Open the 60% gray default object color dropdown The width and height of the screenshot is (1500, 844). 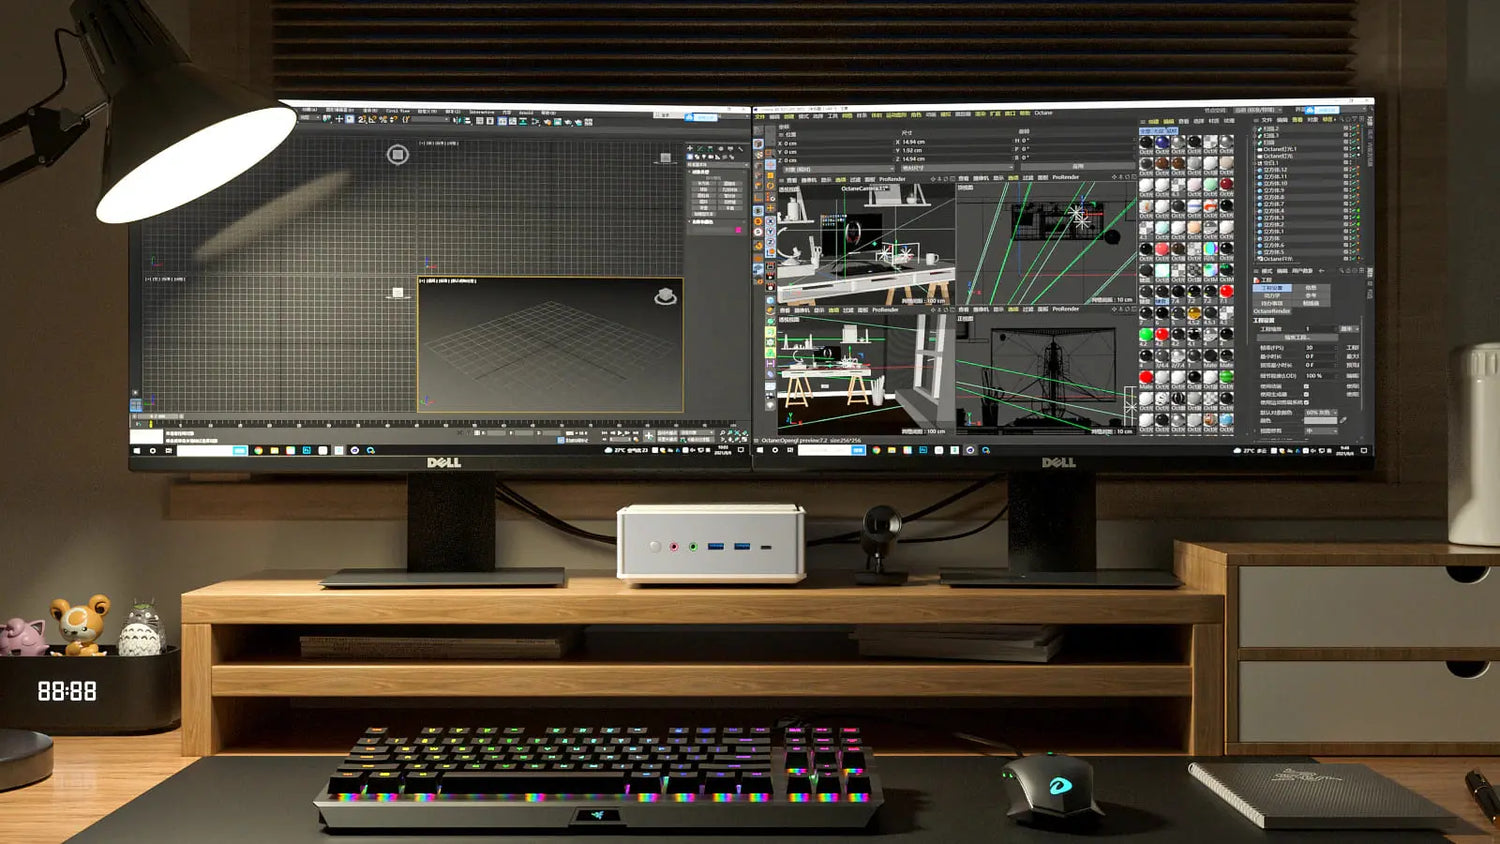tap(1320, 412)
